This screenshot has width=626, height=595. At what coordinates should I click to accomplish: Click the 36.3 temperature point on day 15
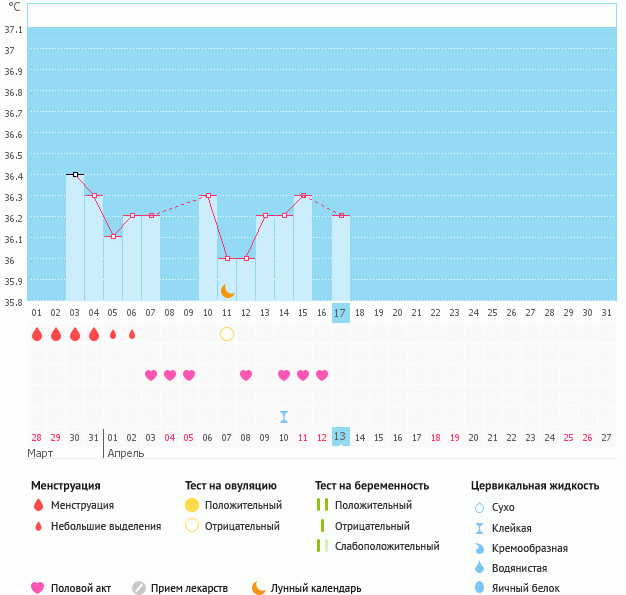click(303, 195)
